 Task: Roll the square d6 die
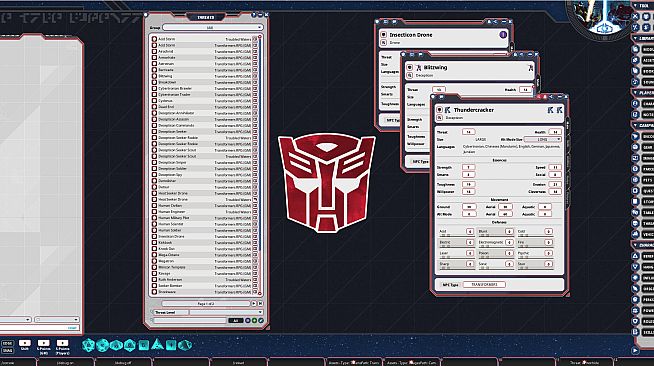(x=143, y=345)
